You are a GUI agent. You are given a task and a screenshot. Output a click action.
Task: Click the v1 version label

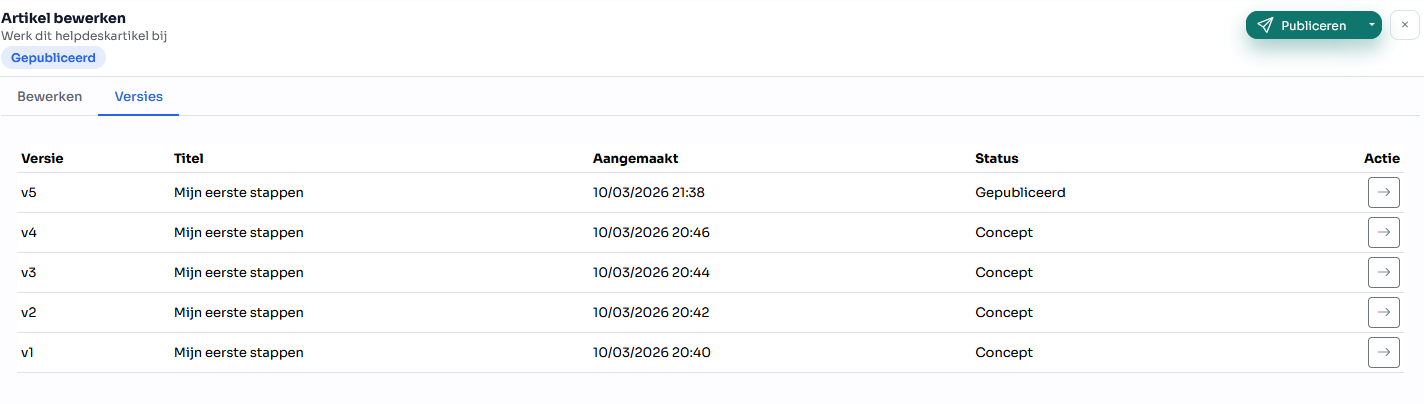click(29, 352)
